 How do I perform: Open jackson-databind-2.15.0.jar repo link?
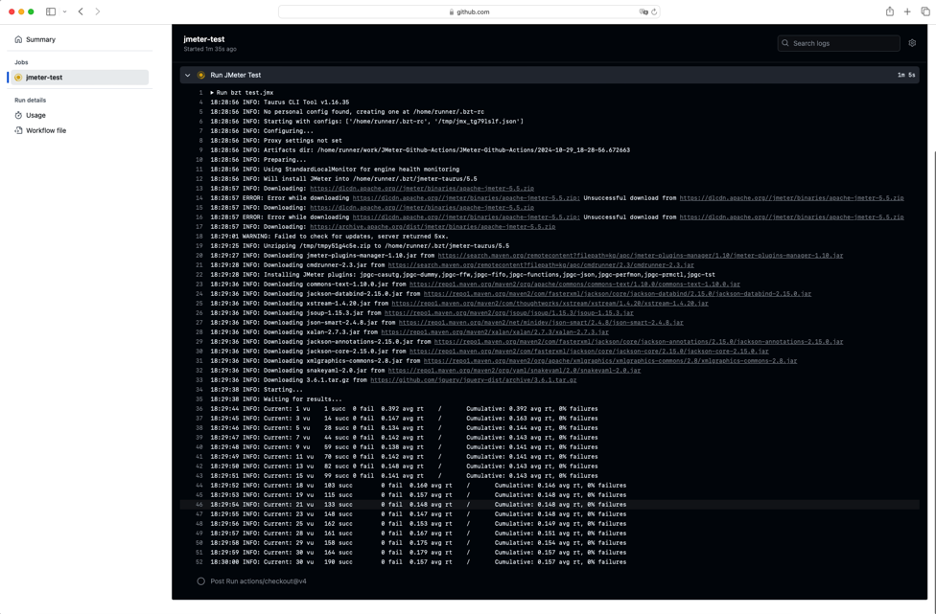pos(617,294)
